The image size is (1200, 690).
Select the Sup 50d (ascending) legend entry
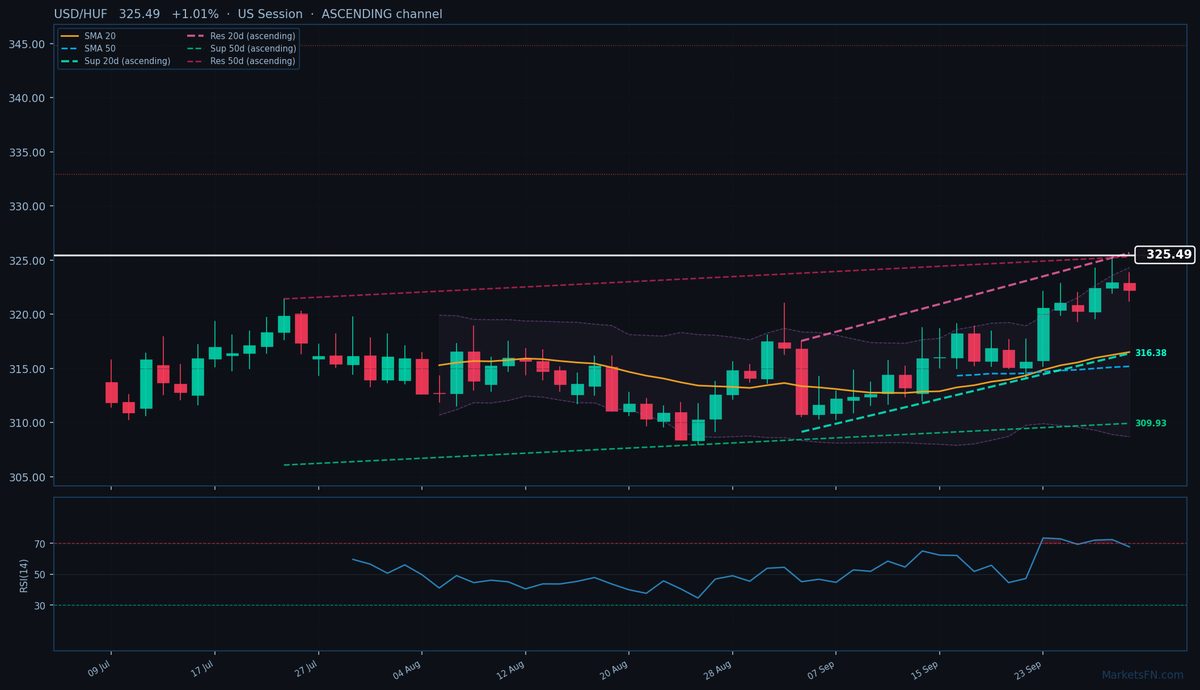(x=241, y=48)
